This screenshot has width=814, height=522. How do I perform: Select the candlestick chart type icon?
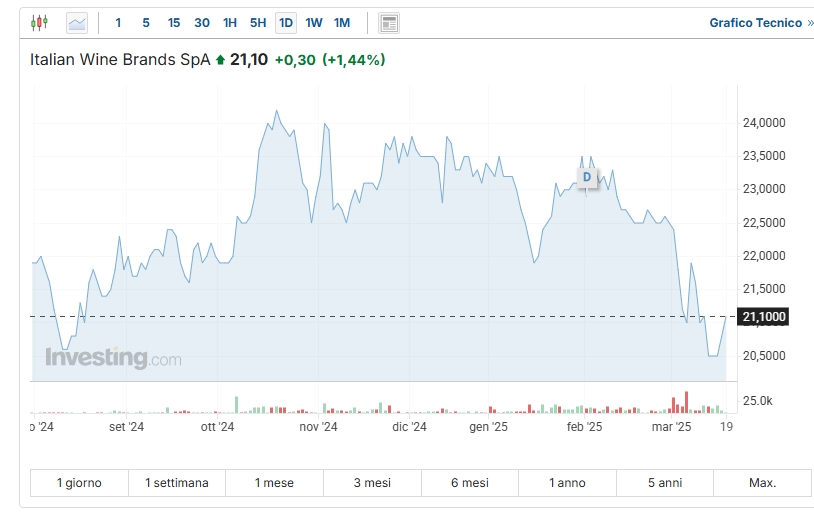click(x=39, y=23)
